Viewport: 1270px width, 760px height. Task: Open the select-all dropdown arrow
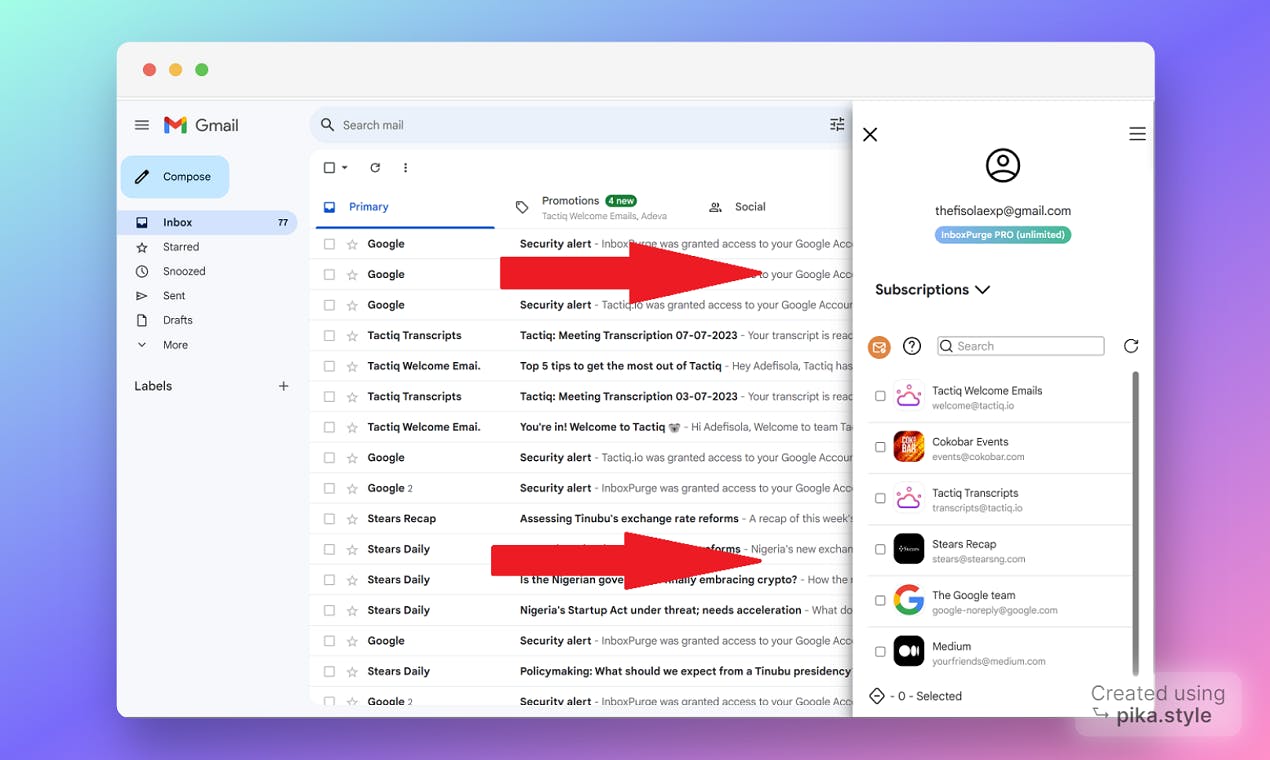click(345, 168)
